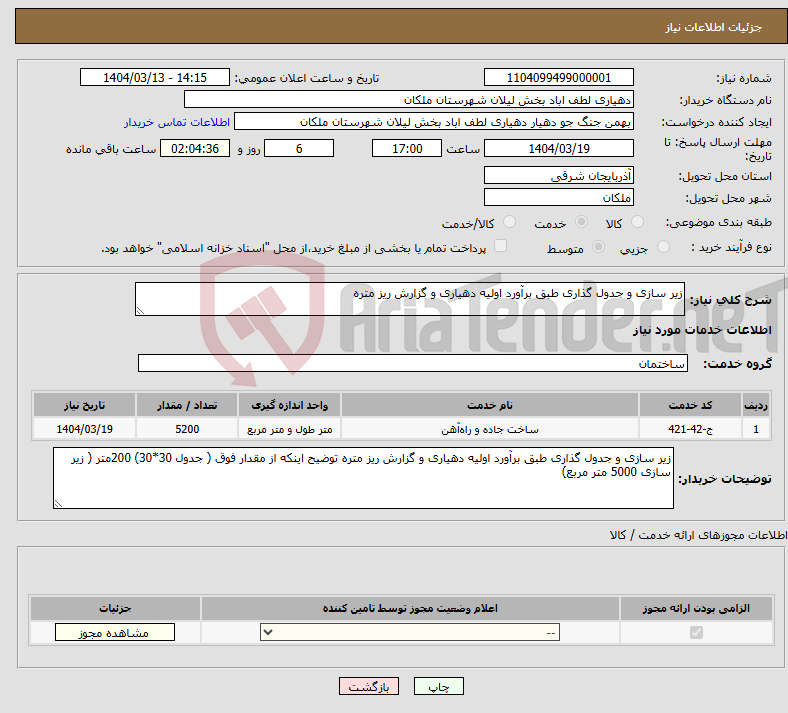Click the deadline time field 17:00
Screen dimensions: 788x713
point(407,148)
